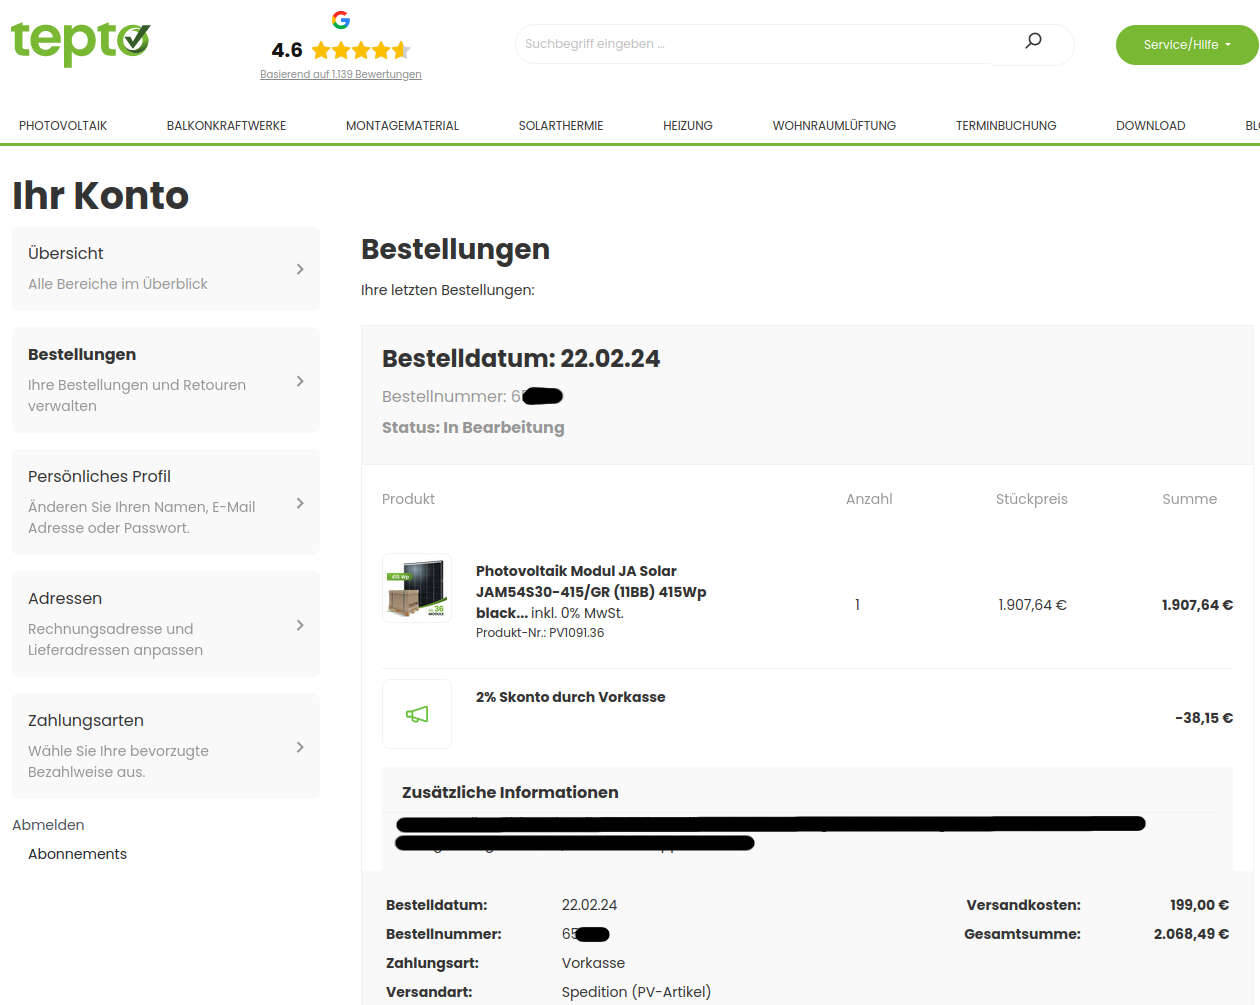
Task: Open the Adressen section
Action: click(166, 624)
